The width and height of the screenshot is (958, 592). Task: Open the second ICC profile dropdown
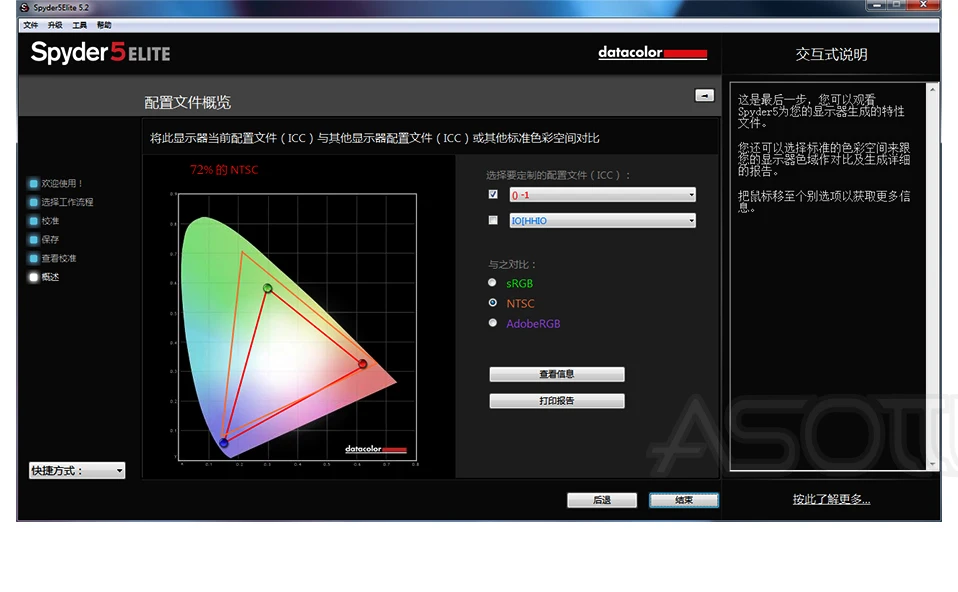(602, 221)
